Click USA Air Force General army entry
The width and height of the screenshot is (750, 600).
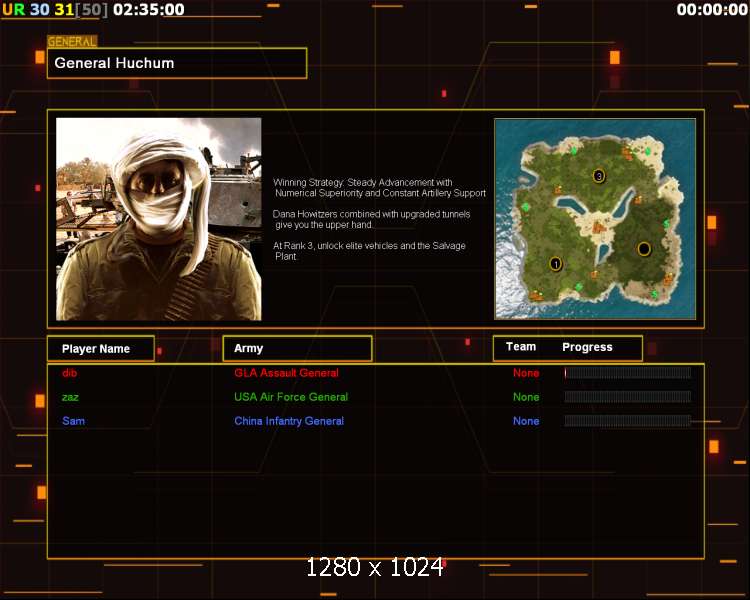click(291, 397)
